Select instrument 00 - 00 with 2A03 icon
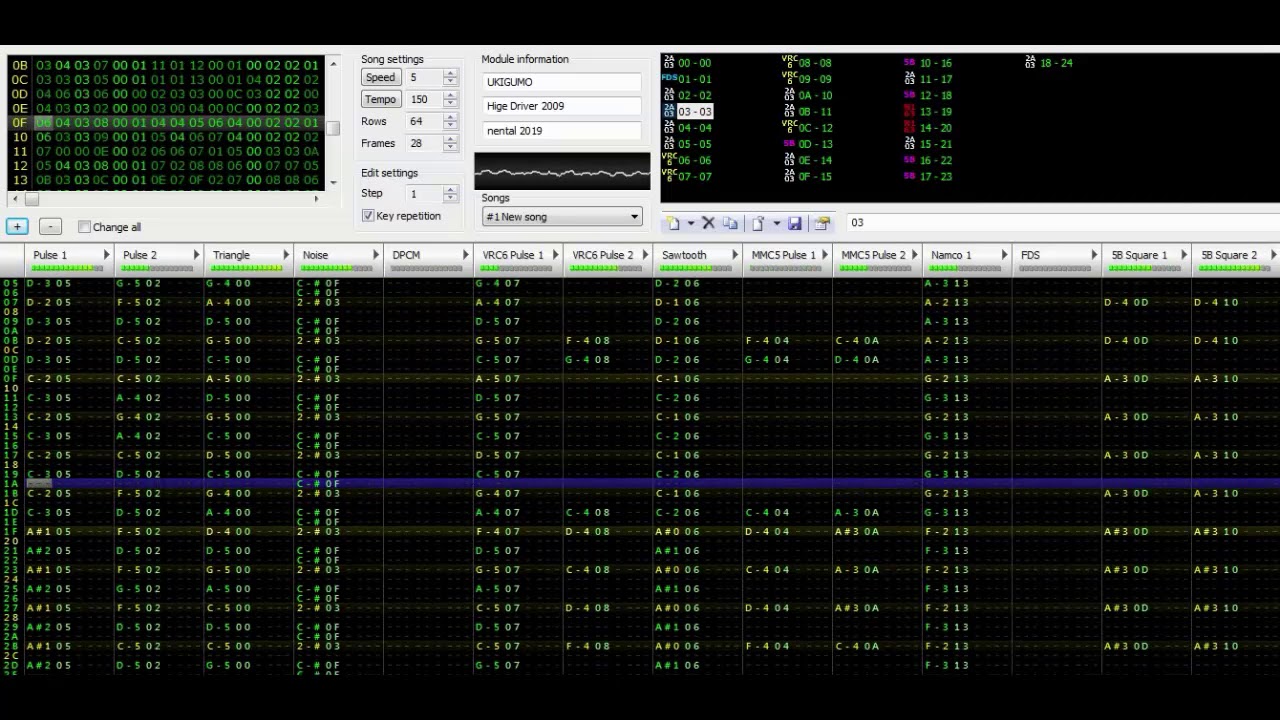Viewport: 1280px width, 720px height. pyautogui.click(x=688, y=63)
